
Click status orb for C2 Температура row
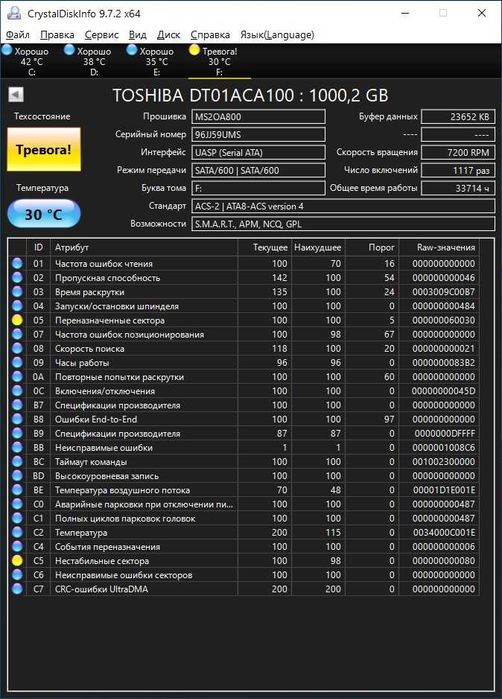pyautogui.click(x=17, y=533)
